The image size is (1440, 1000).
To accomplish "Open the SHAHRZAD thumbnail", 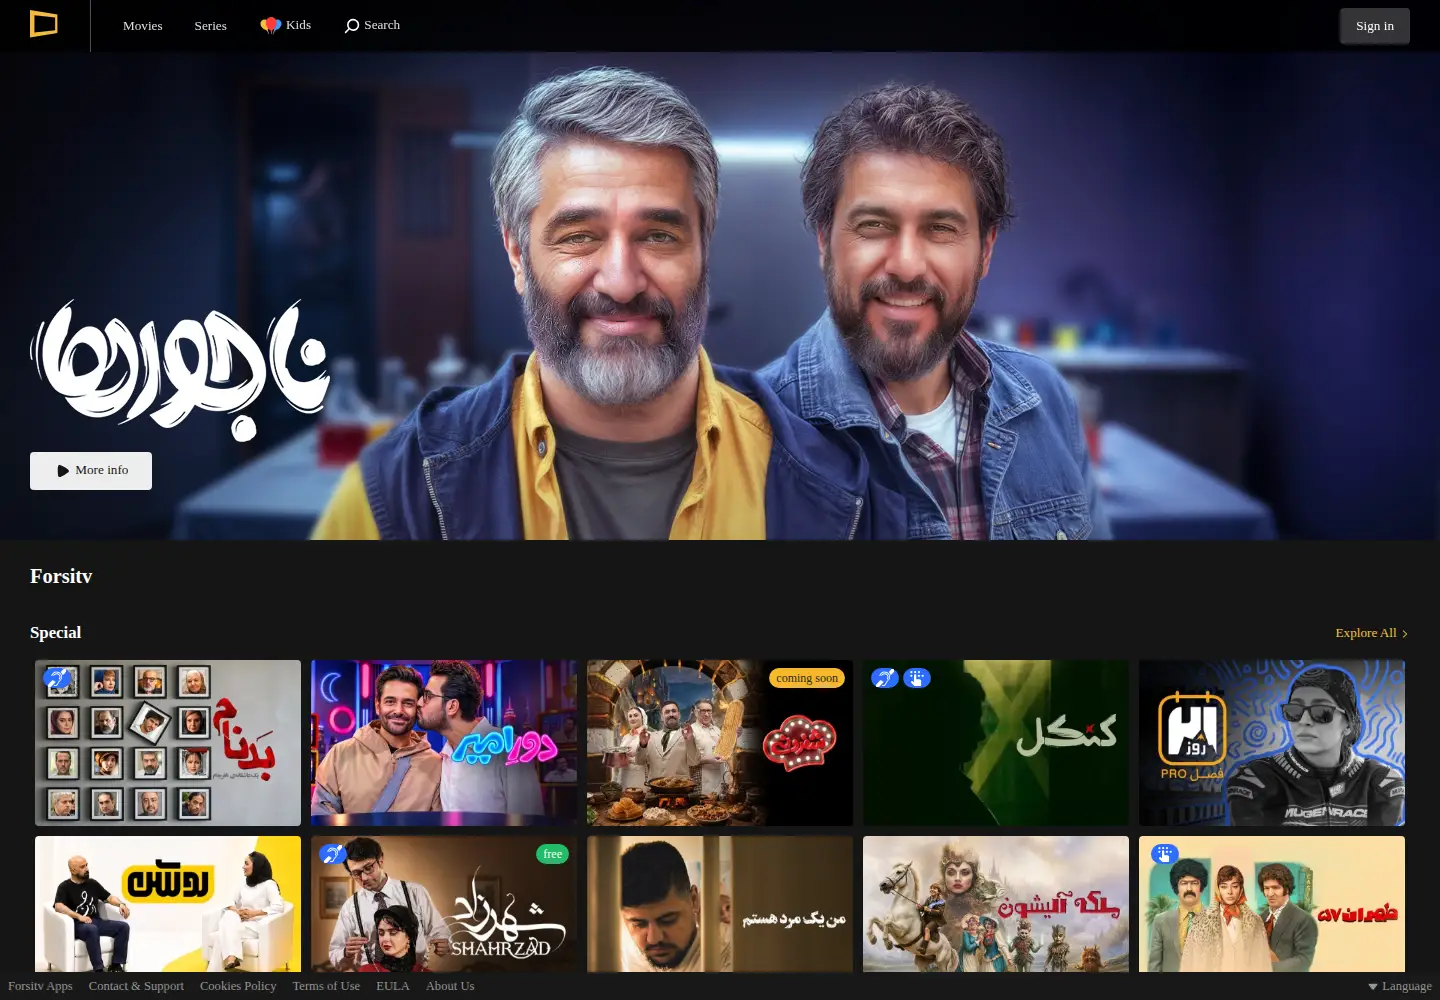I will [444, 904].
